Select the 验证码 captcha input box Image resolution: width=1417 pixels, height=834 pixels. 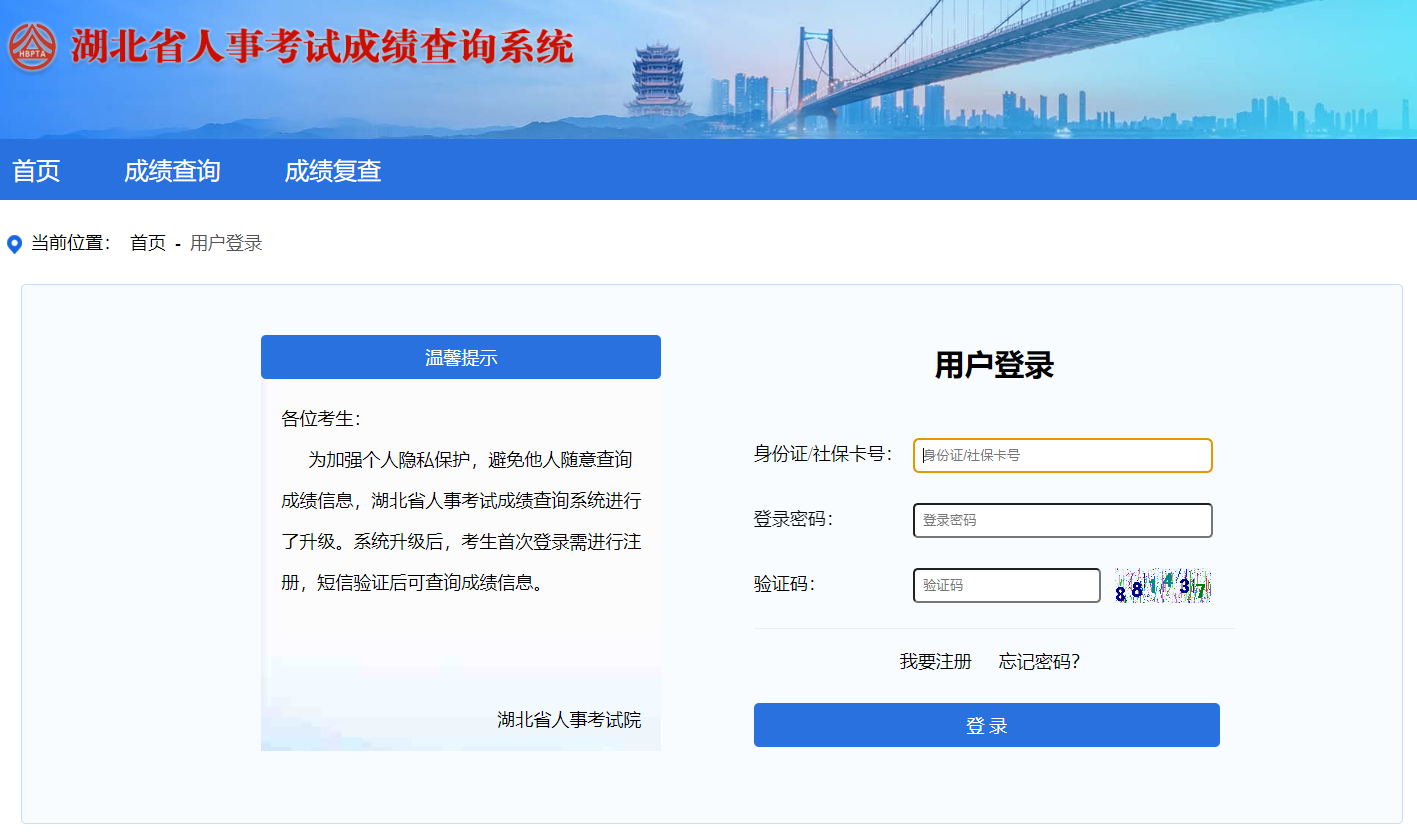click(x=1006, y=585)
